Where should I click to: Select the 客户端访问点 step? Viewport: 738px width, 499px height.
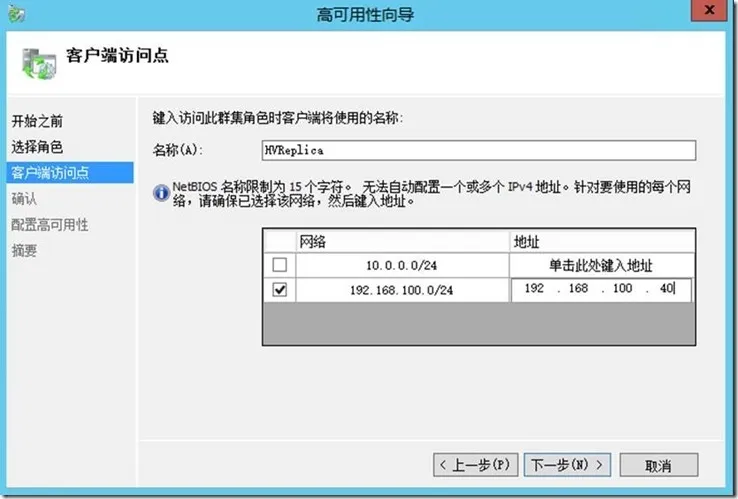pyautogui.click(x=70, y=173)
